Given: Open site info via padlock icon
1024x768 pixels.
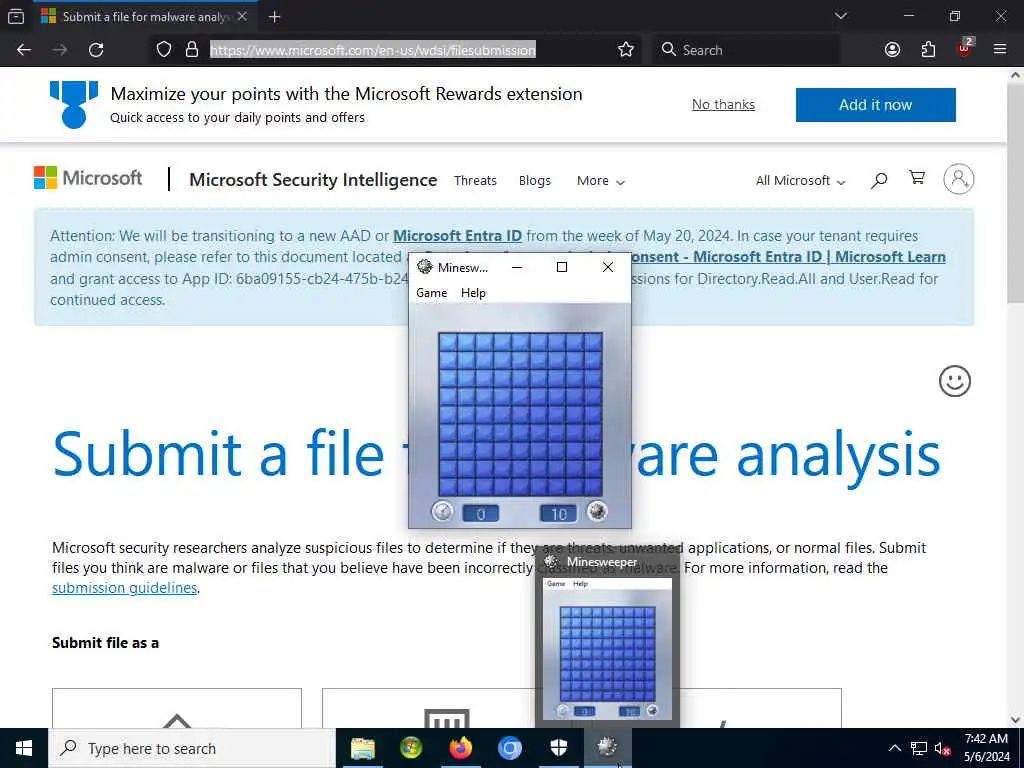Looking at the screenshot, I should tap(192, 50).
